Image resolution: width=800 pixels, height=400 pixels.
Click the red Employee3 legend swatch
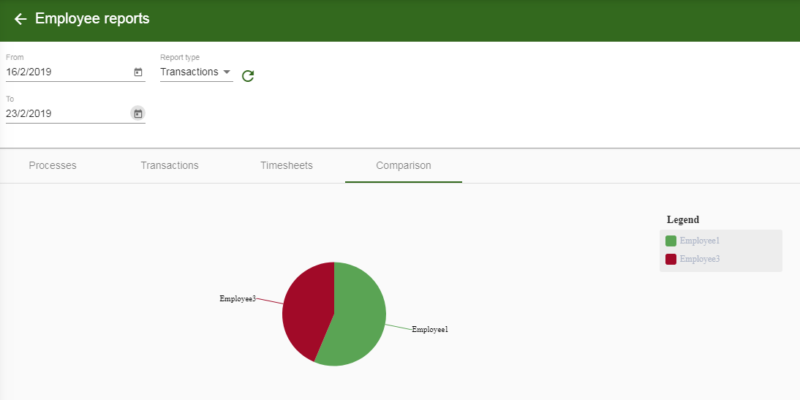click(x=670, y=259)
